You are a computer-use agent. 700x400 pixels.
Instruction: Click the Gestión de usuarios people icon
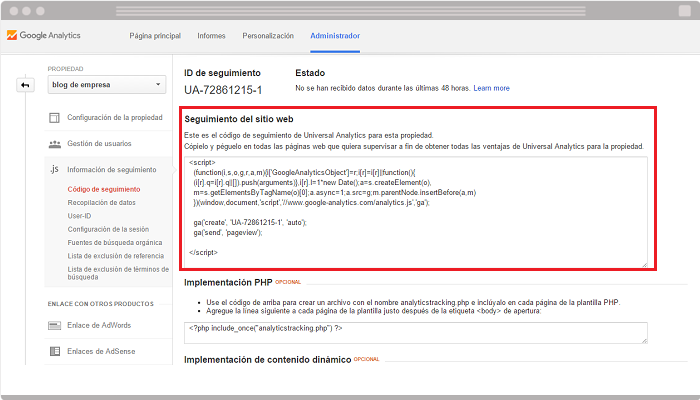coord(54,144)
